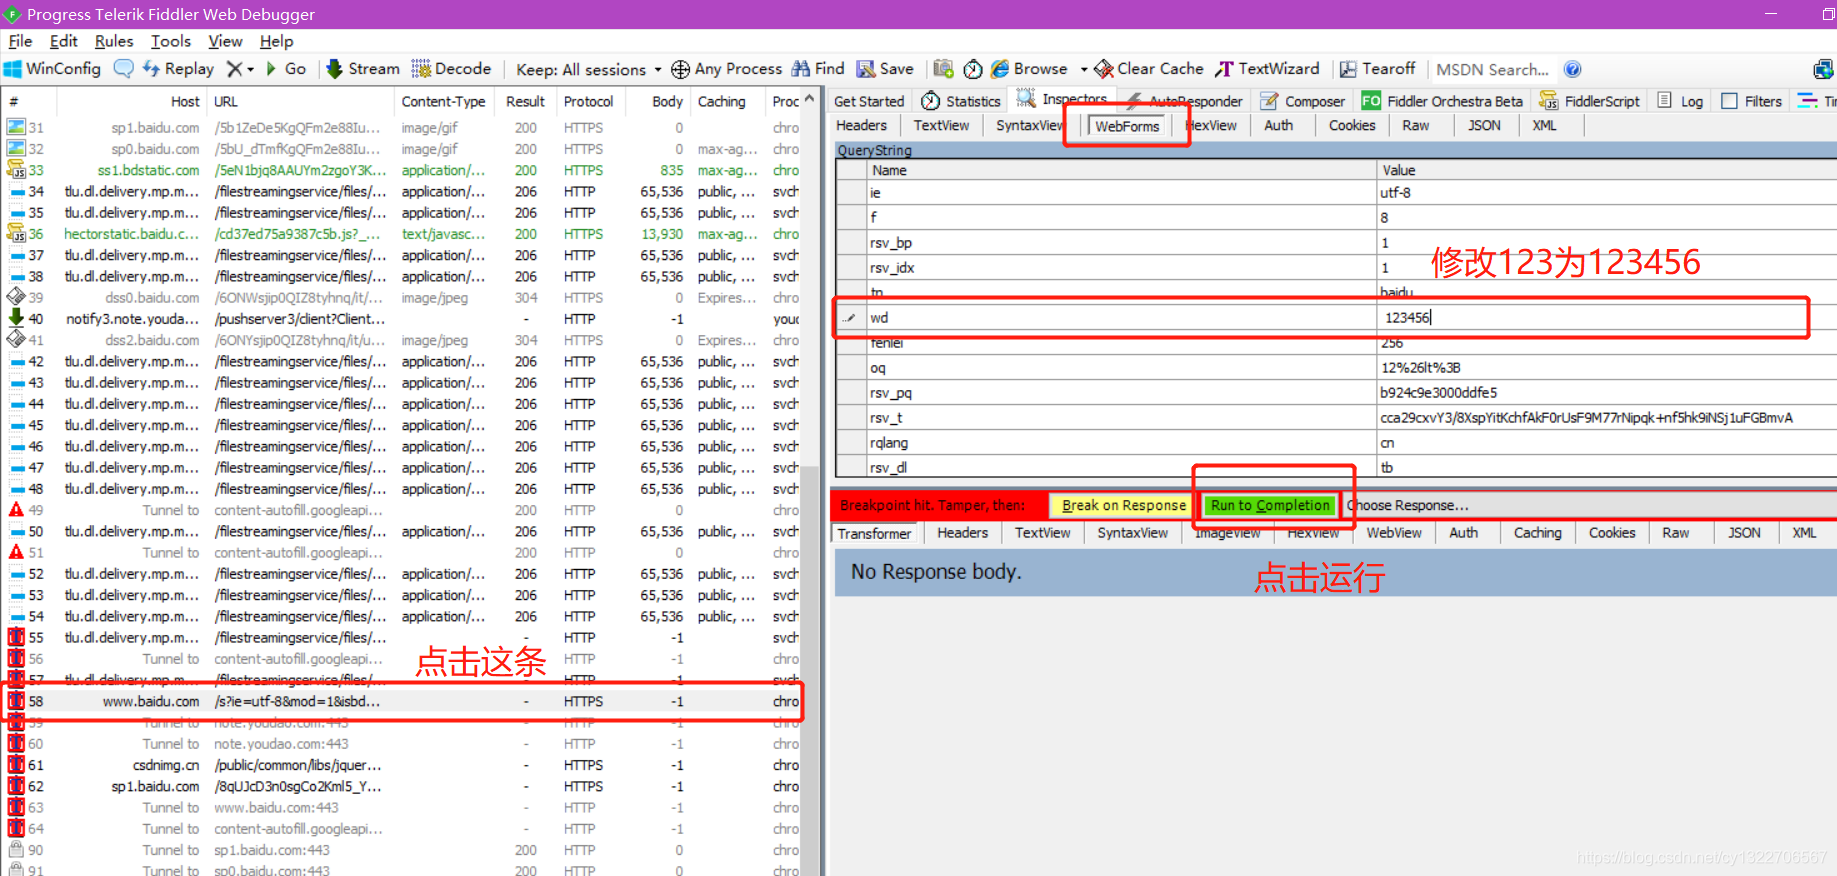The width and height of the screenshot is (1837, 876).
Task: Open the Fiddler Orchestra Beta tab
Action: tap(1442, 101)
